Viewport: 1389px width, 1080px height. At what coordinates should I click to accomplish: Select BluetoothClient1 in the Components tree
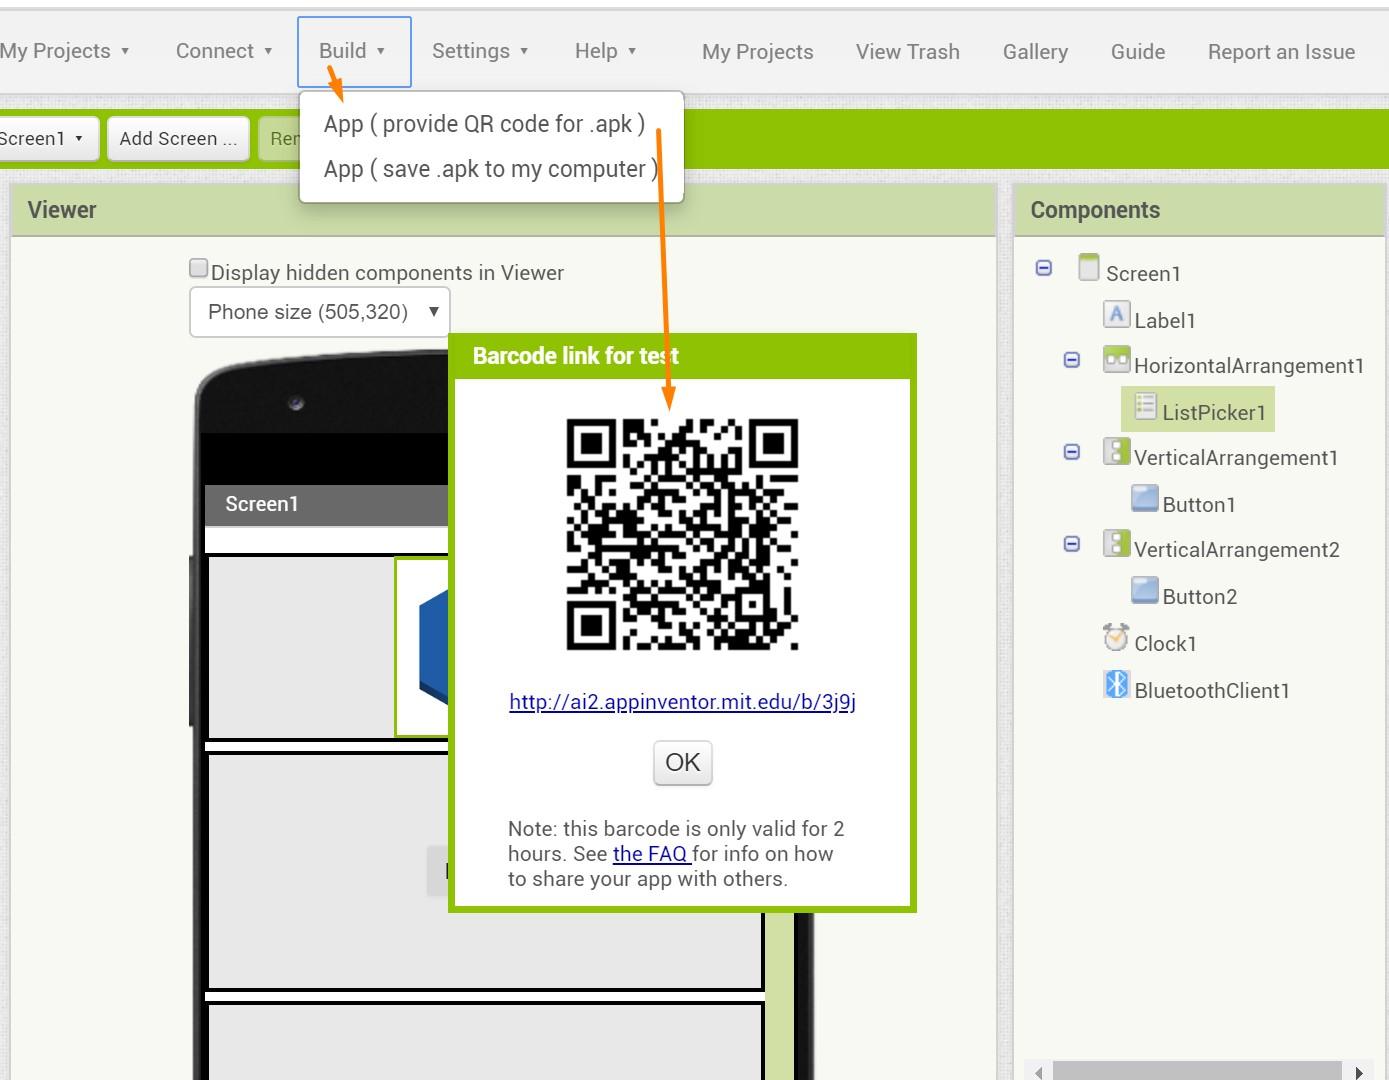click(x=1211, y=691)
